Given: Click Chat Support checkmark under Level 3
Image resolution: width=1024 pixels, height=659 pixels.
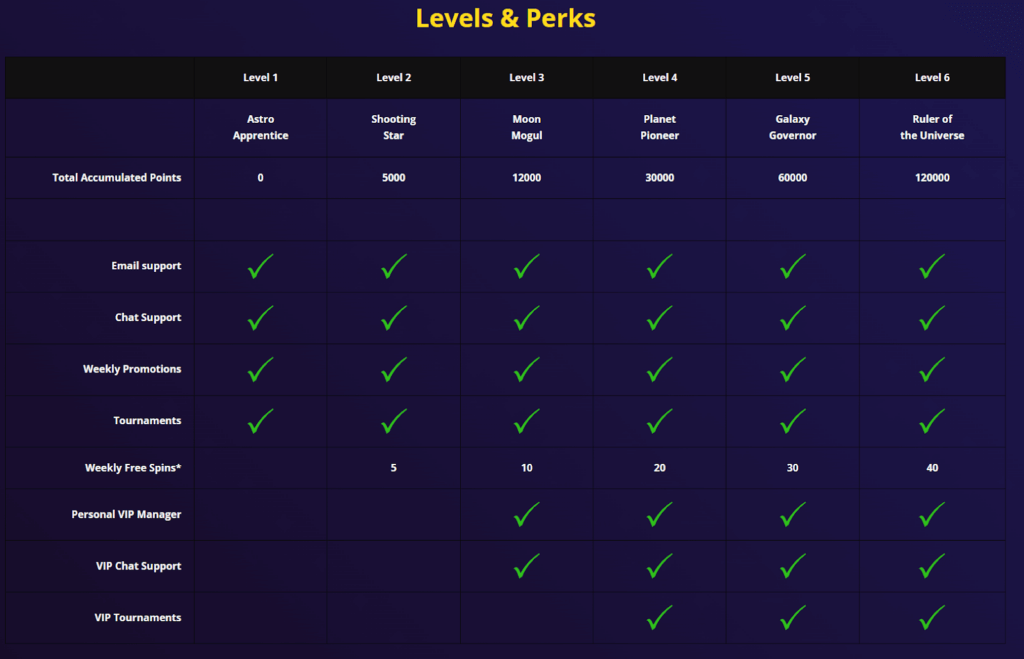Looking at the screenshot, I should (x=526, y=318).
